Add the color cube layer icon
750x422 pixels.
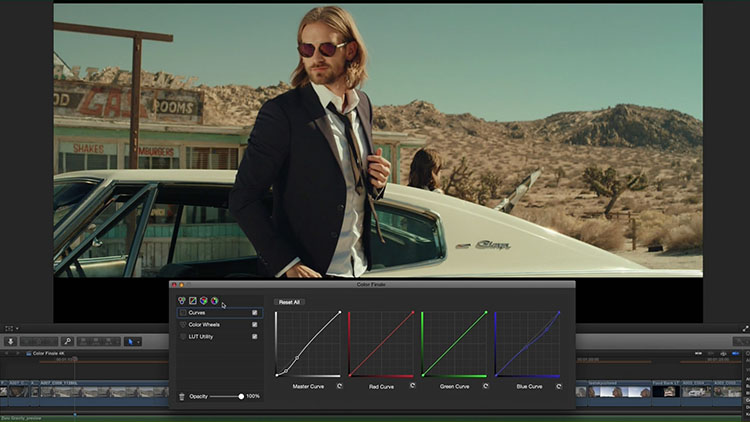tap(204, 300)
